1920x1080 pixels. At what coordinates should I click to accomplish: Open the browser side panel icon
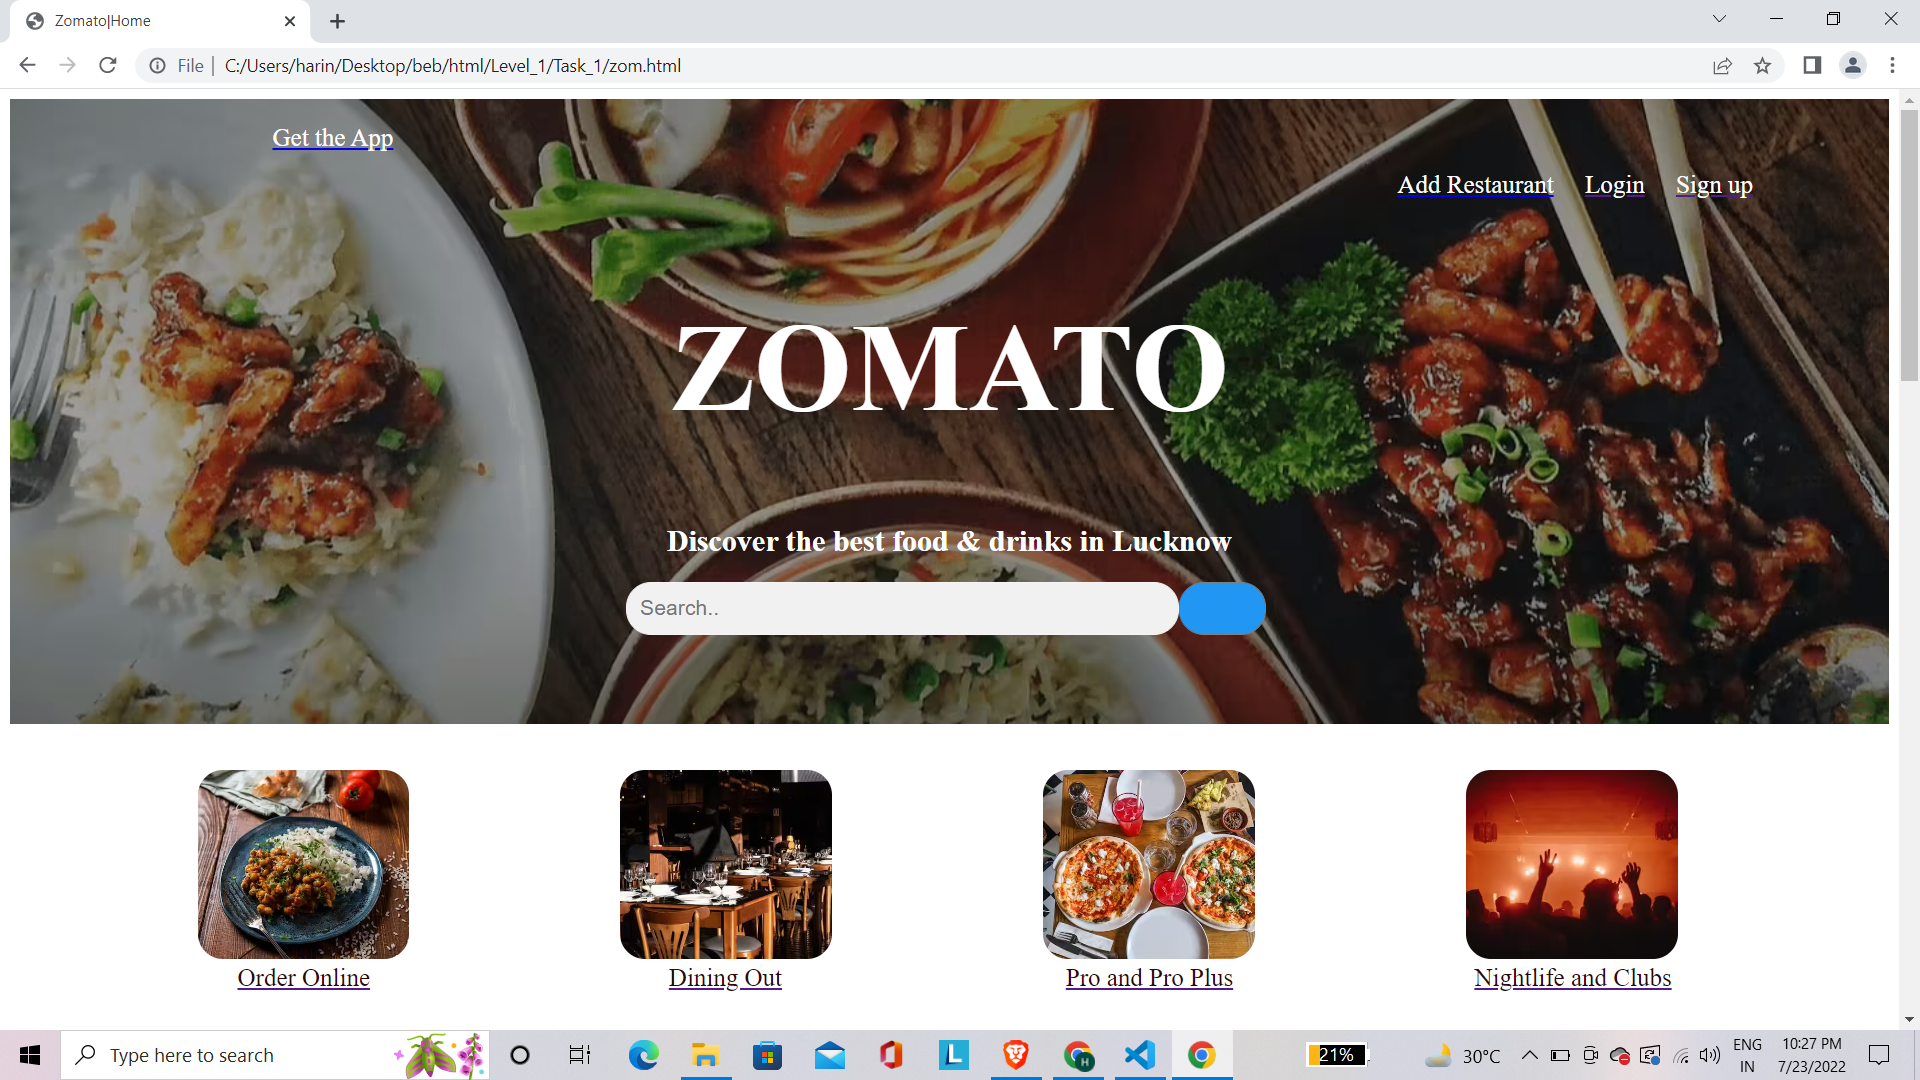coord(1812,66)
